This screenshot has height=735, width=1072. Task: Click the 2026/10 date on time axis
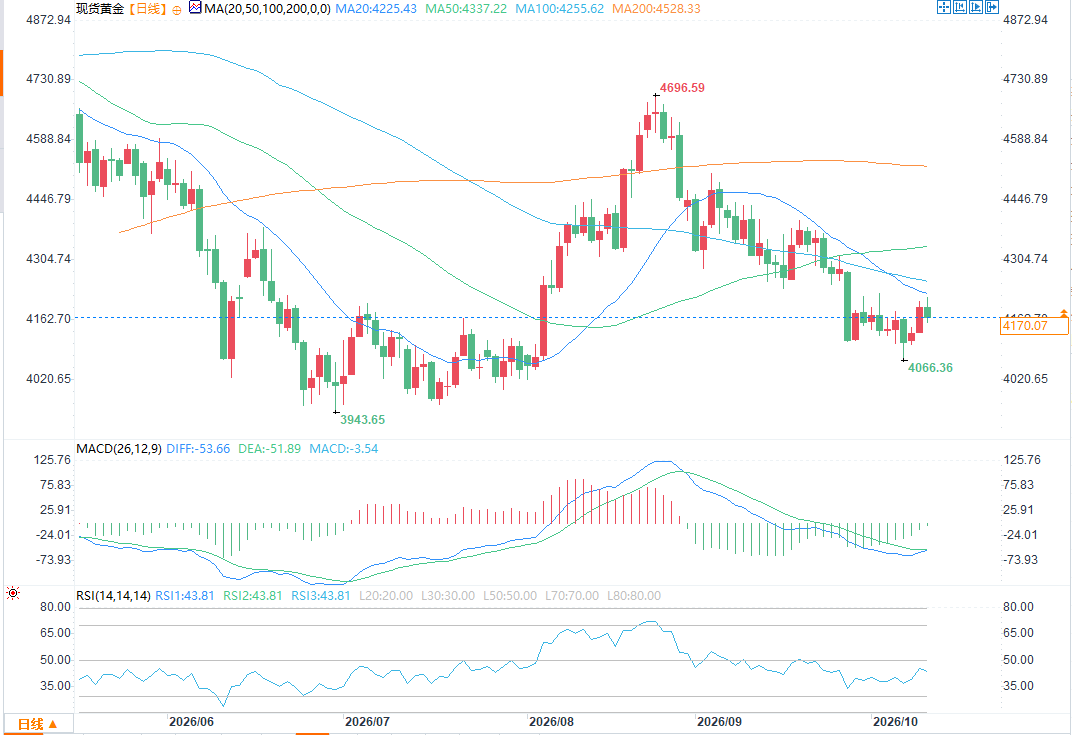tap(895, 722)
